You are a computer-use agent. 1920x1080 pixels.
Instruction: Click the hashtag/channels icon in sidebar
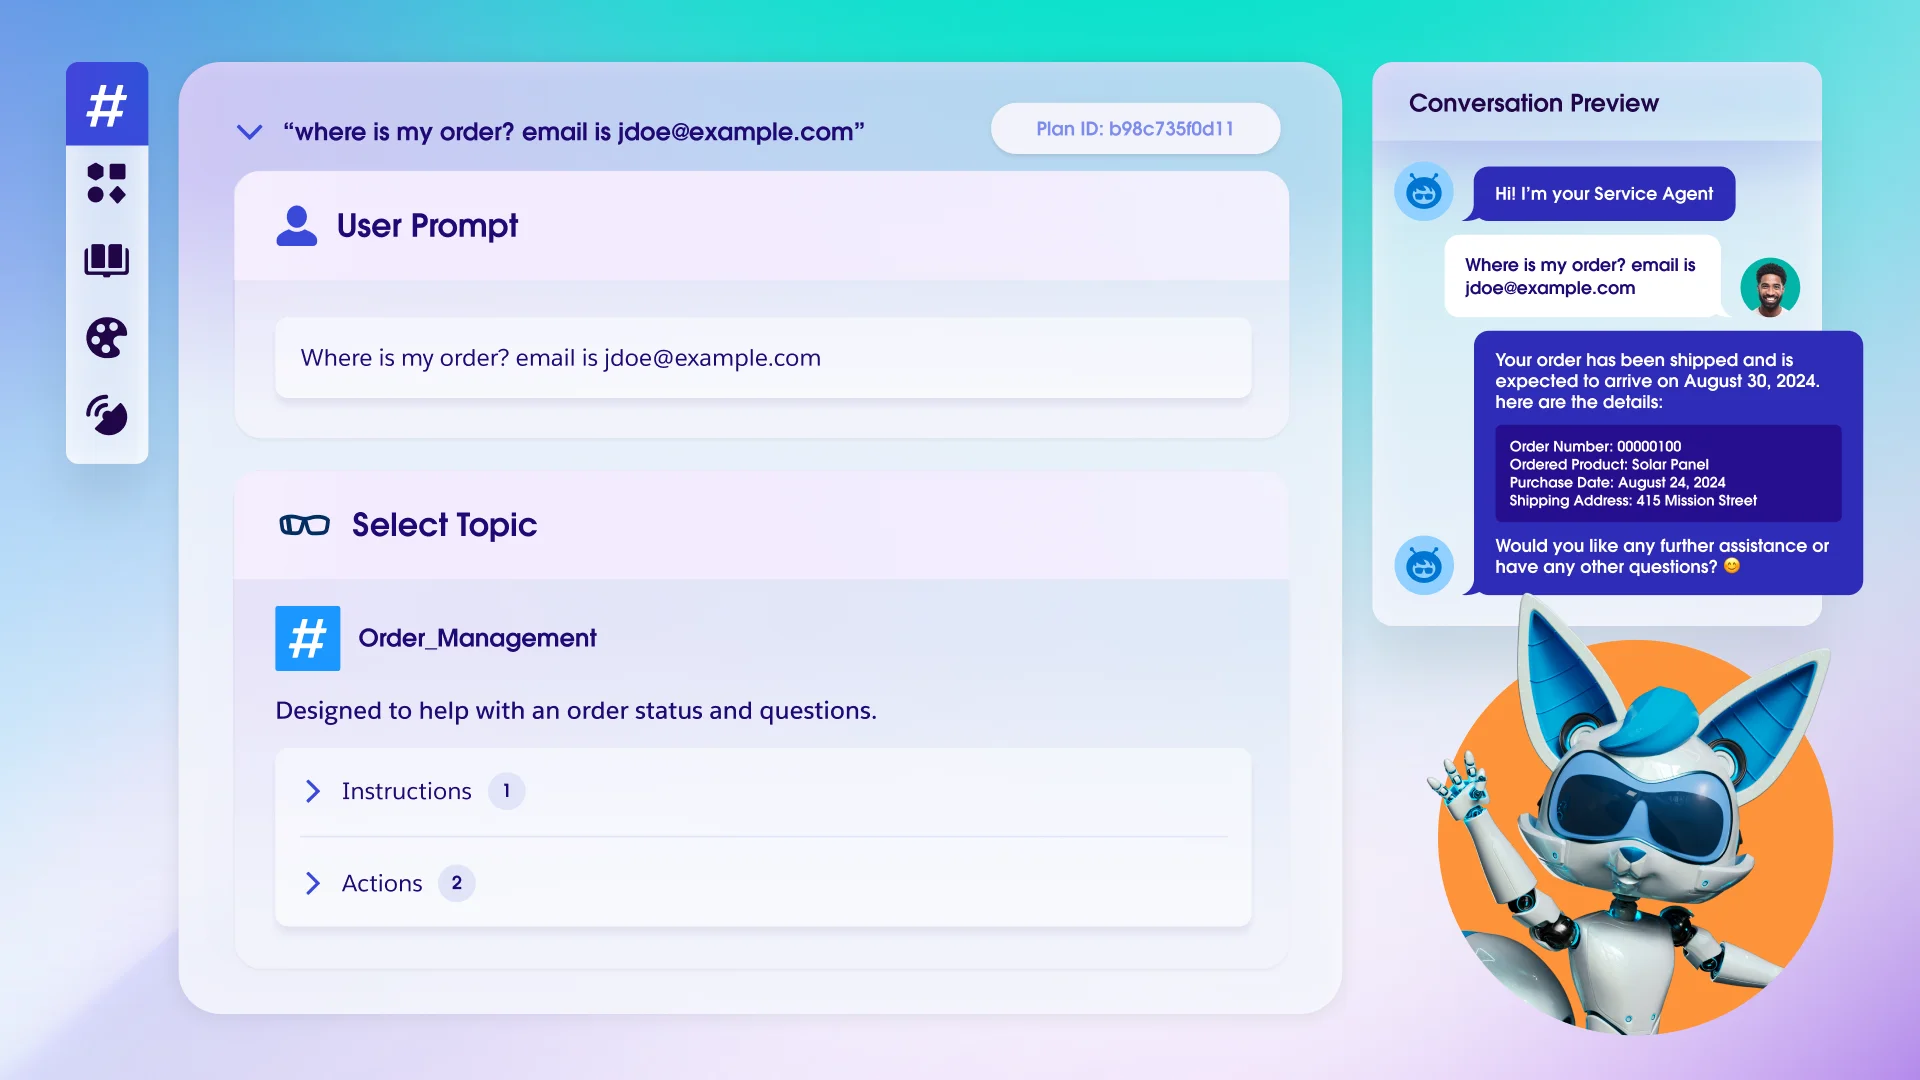[x=105, y=105]
